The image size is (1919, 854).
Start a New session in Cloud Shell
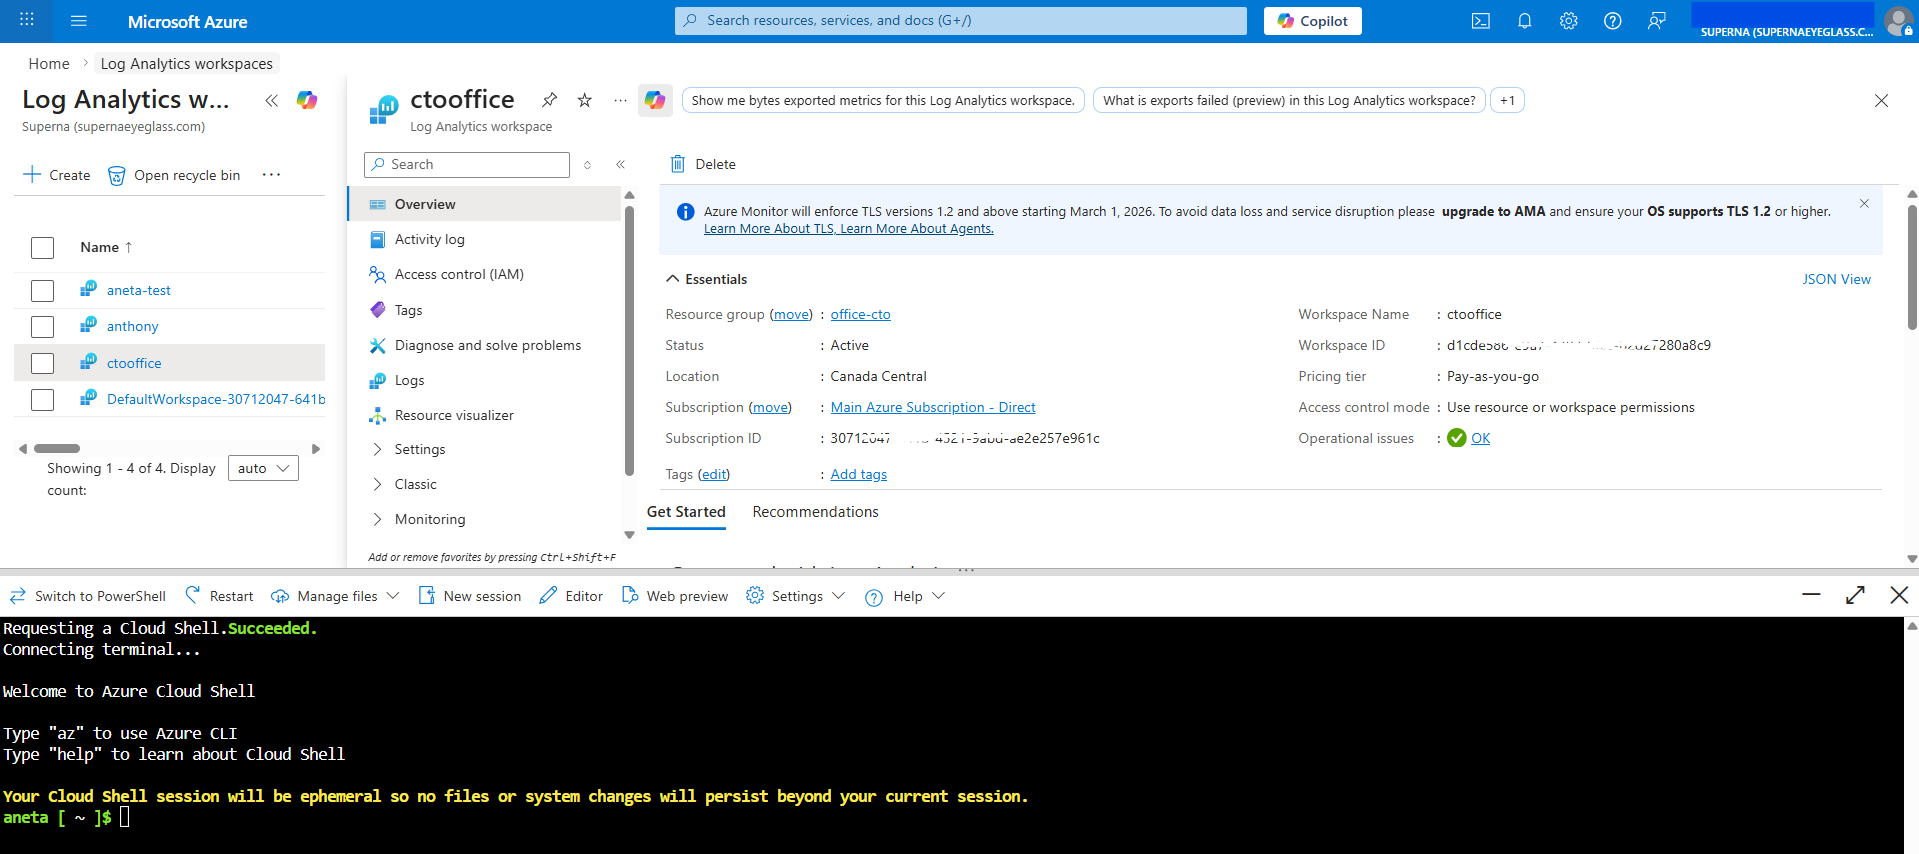470,596
